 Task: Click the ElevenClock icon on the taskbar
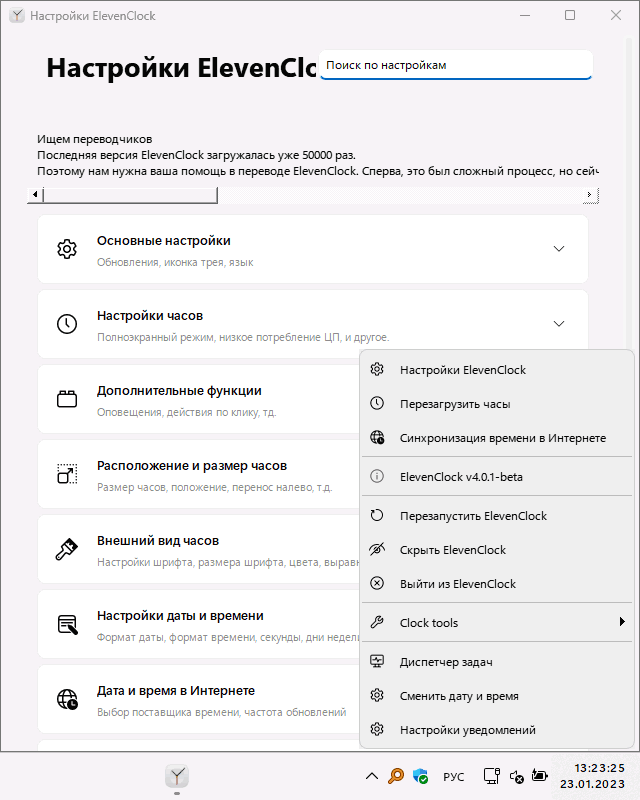point(177,777)
